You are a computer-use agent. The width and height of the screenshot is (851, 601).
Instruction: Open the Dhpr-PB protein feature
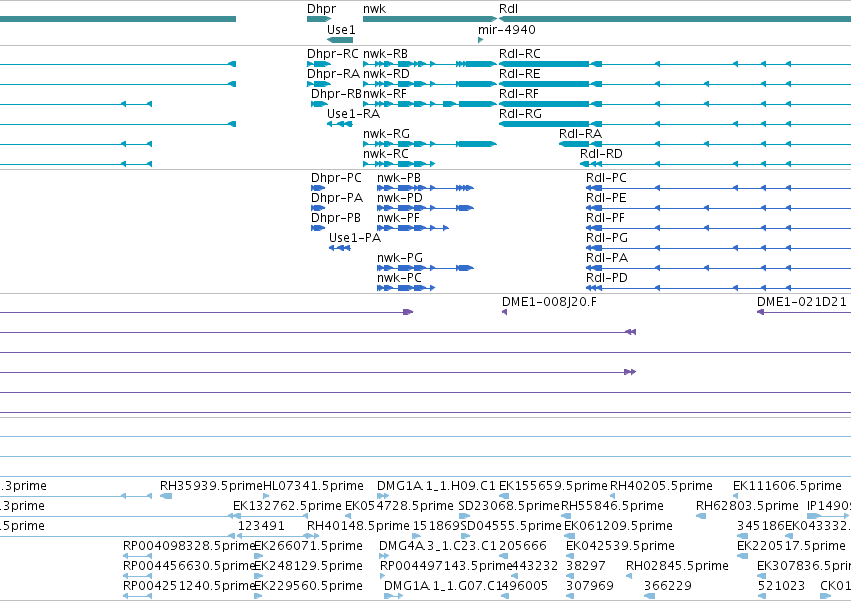pos(318,228)
